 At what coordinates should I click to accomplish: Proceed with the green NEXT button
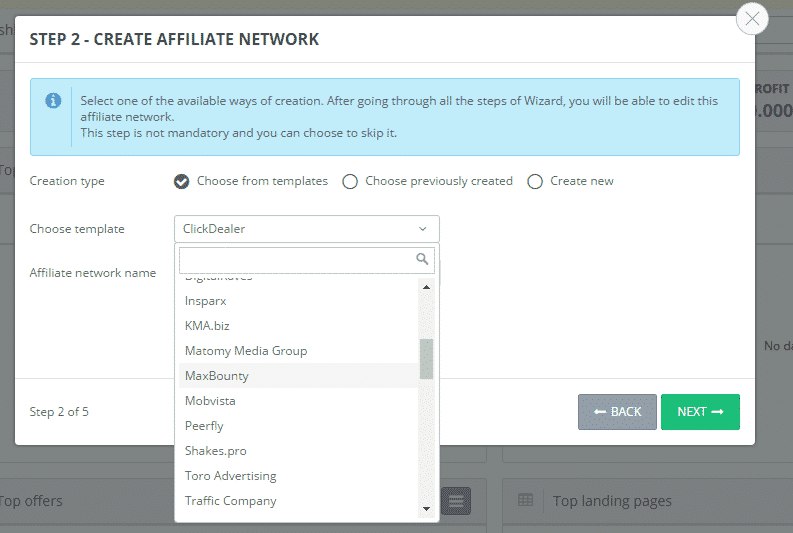click(x=700, y=412)
